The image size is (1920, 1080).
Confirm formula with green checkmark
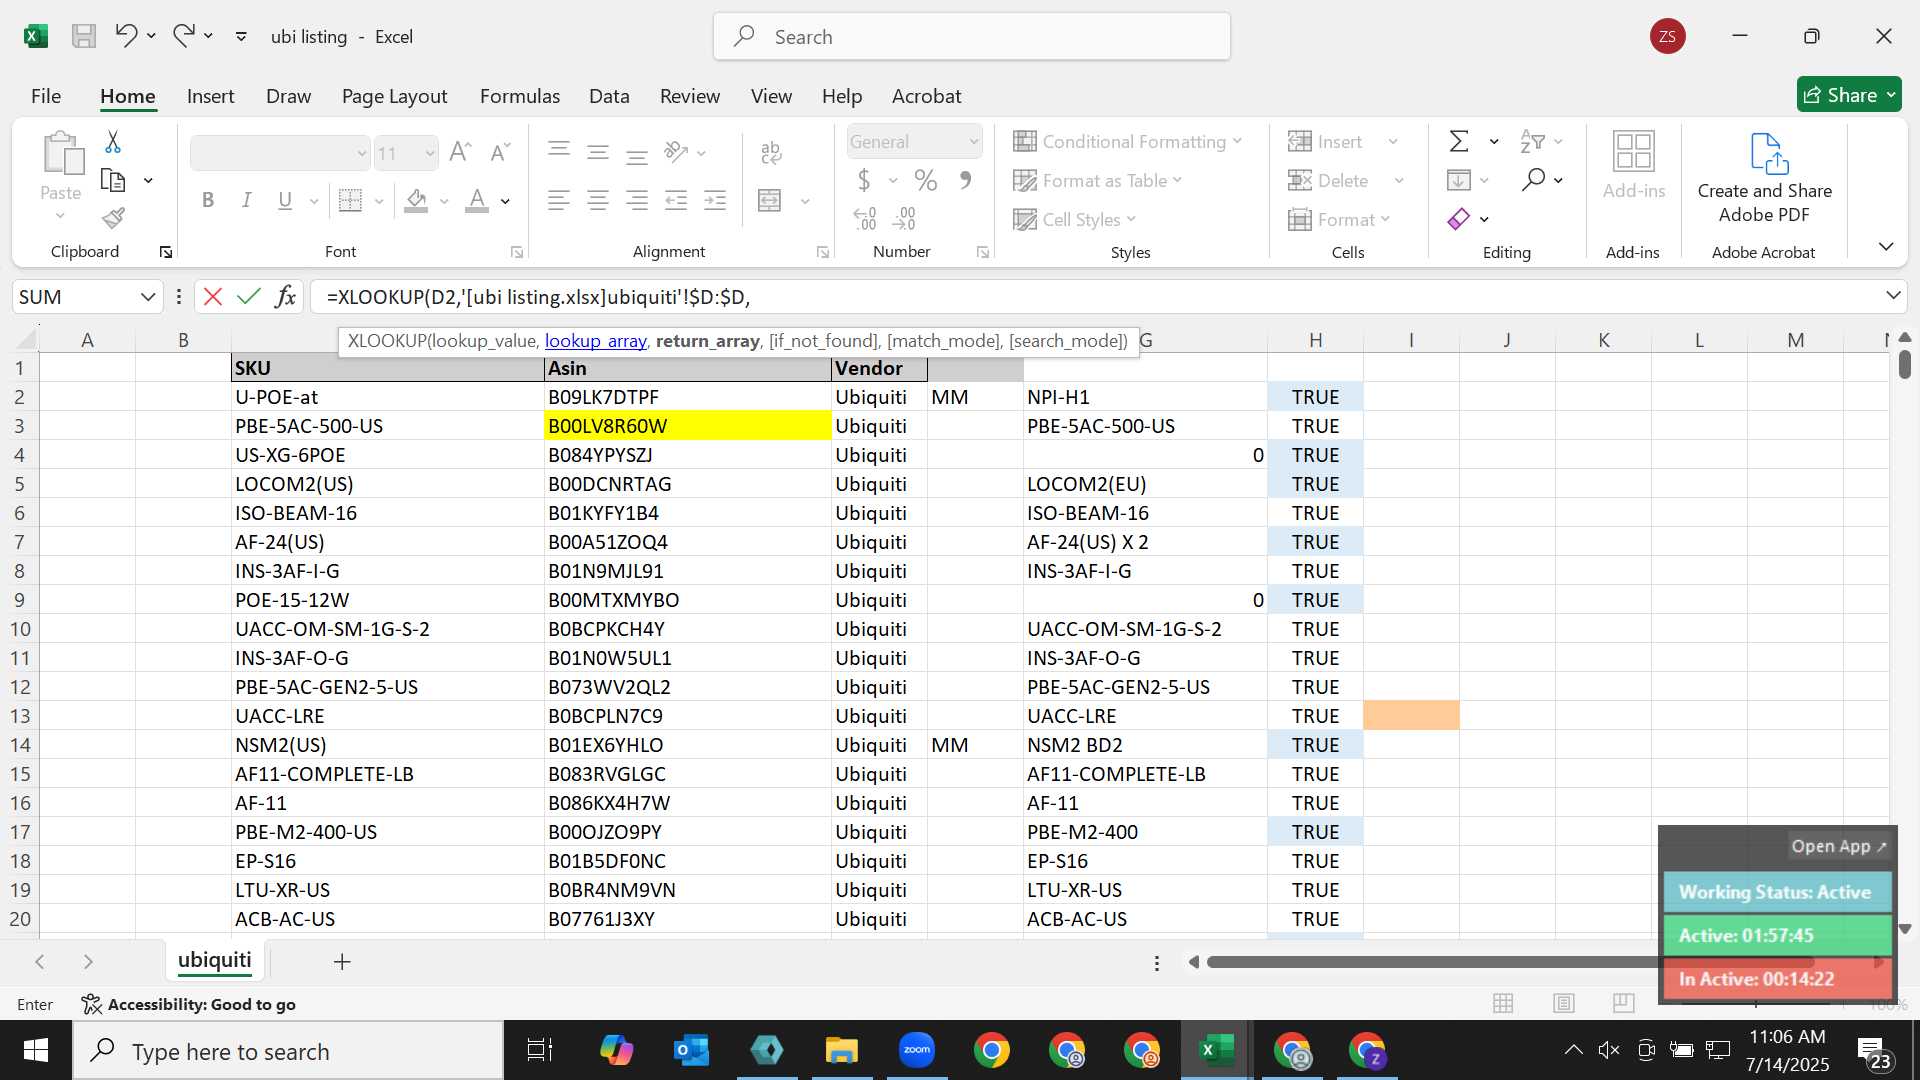click(249, 297)
